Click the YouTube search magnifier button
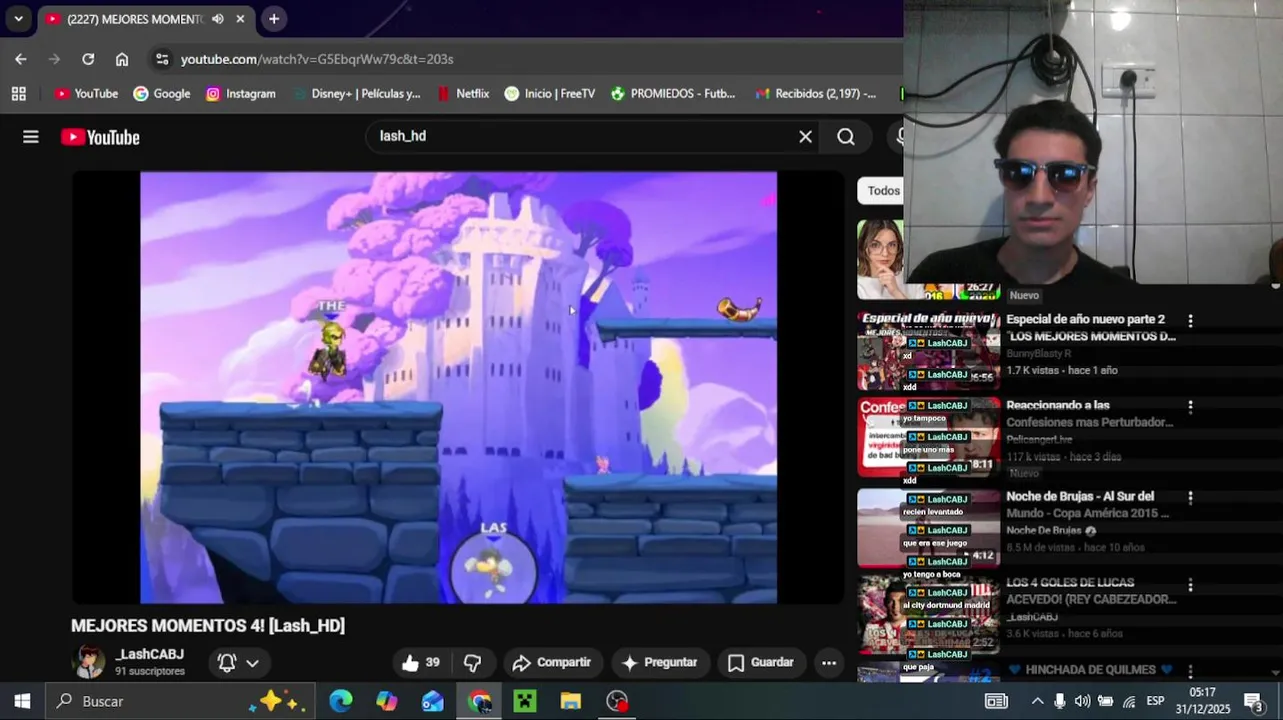This screenshot has width=1283, height=720. coord(846,137)
